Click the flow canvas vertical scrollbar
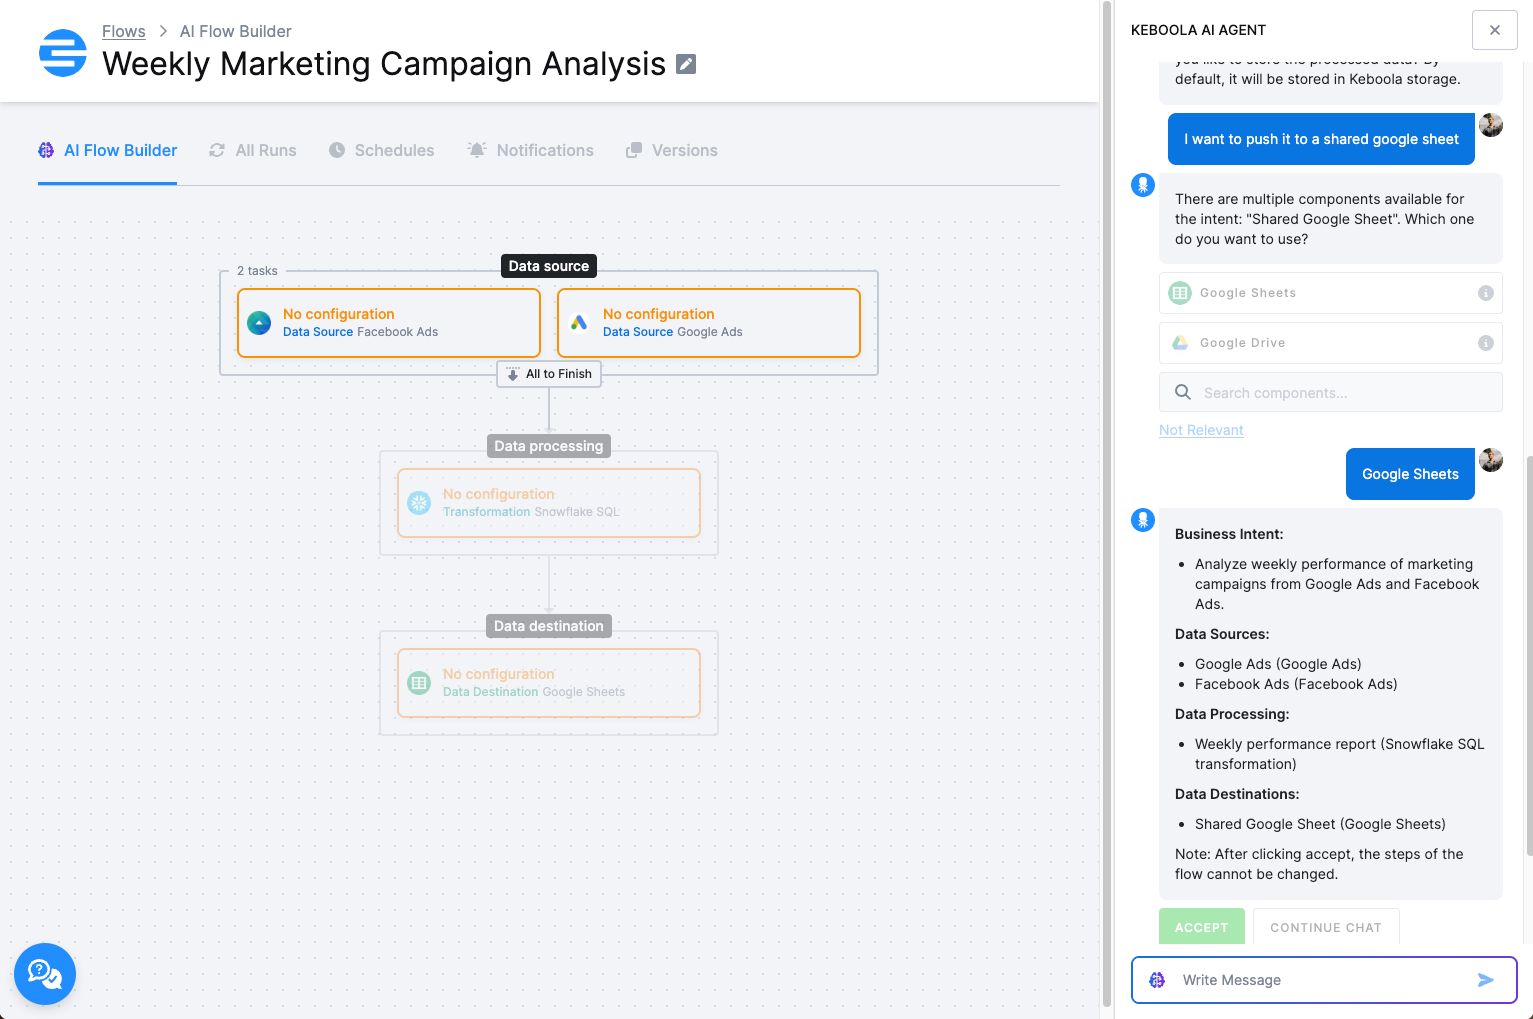 (1106, 504)
